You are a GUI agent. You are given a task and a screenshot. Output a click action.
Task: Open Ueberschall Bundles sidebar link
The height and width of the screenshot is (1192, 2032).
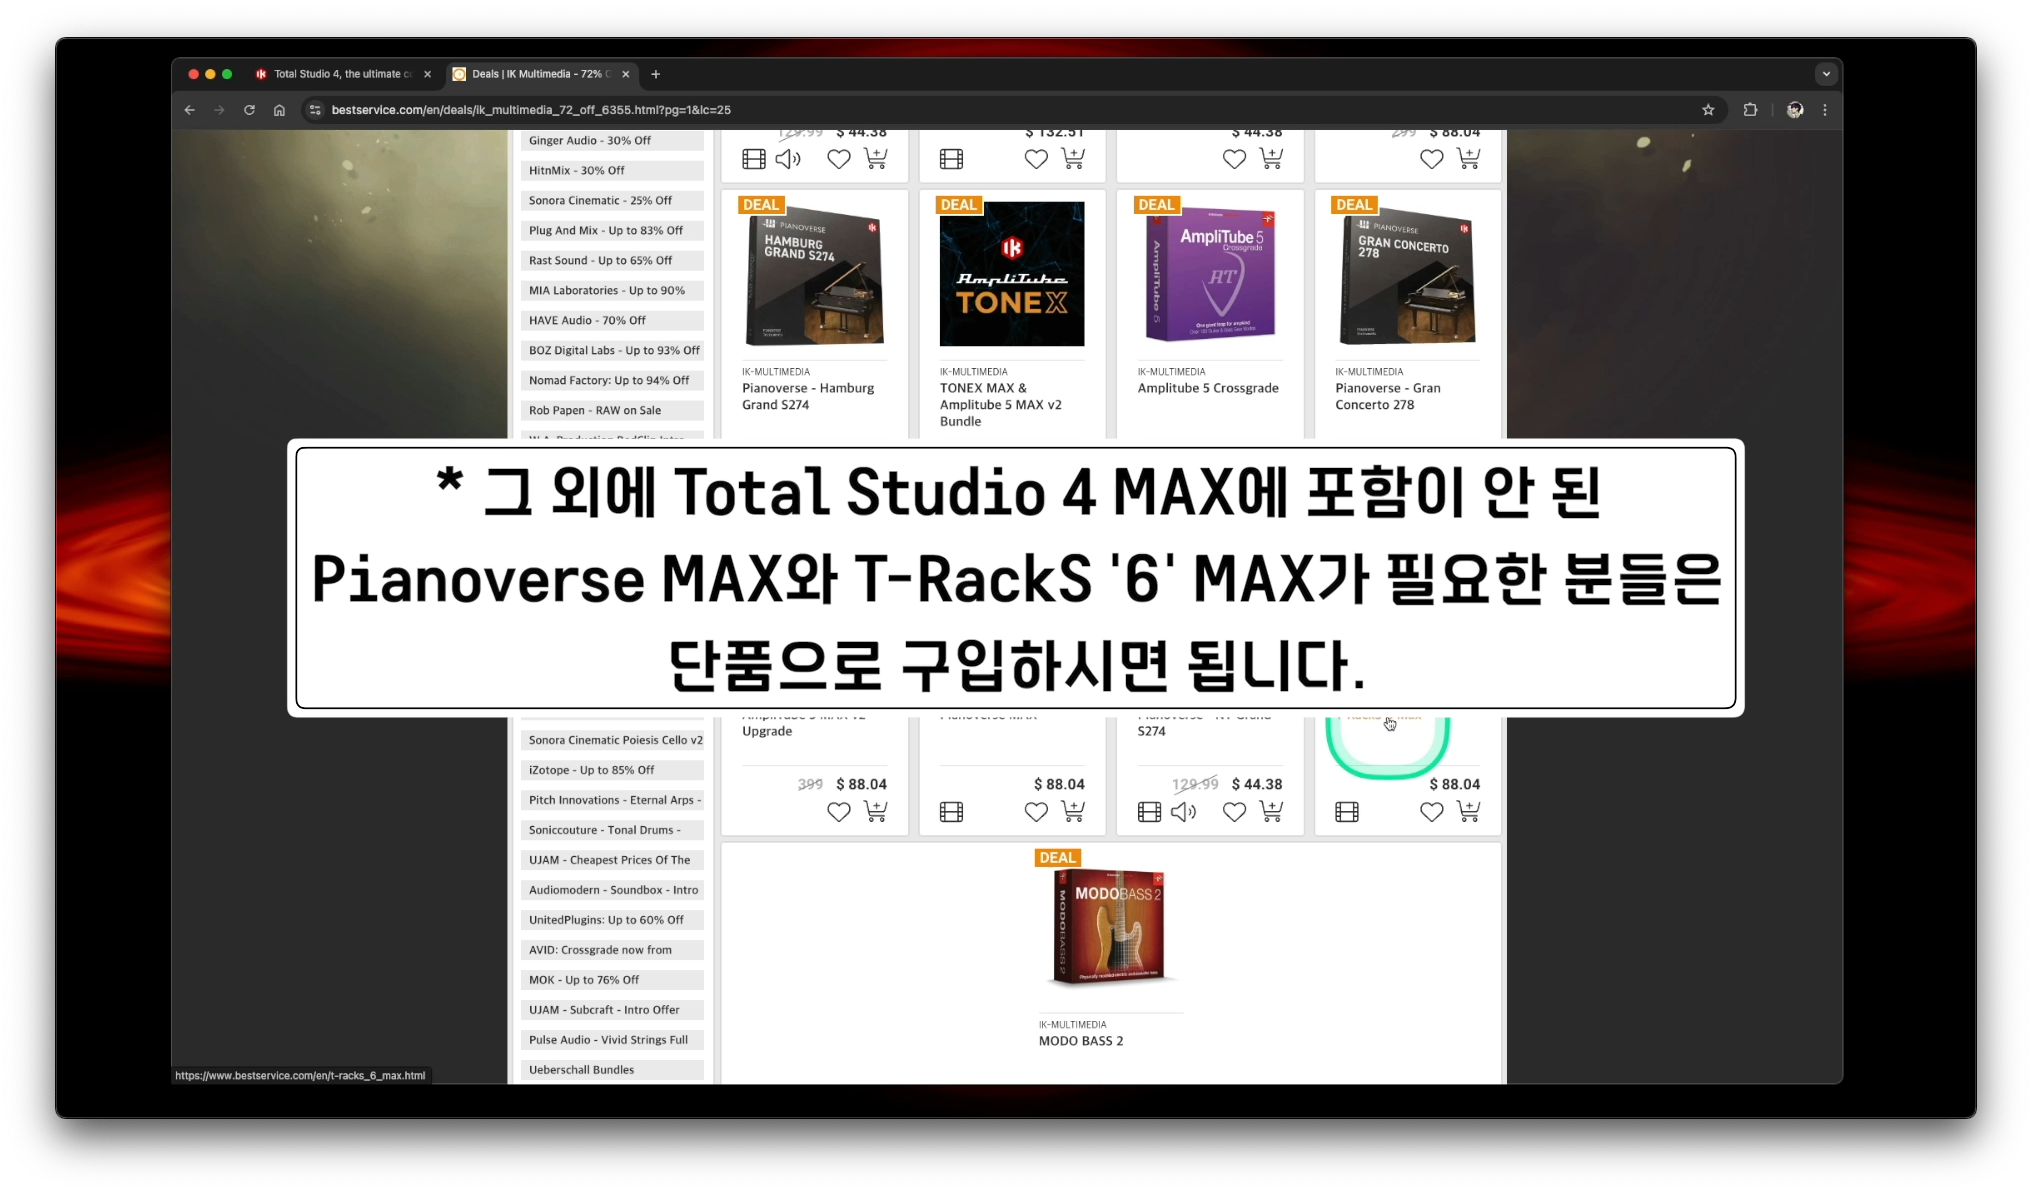(x=612, y=1070)
